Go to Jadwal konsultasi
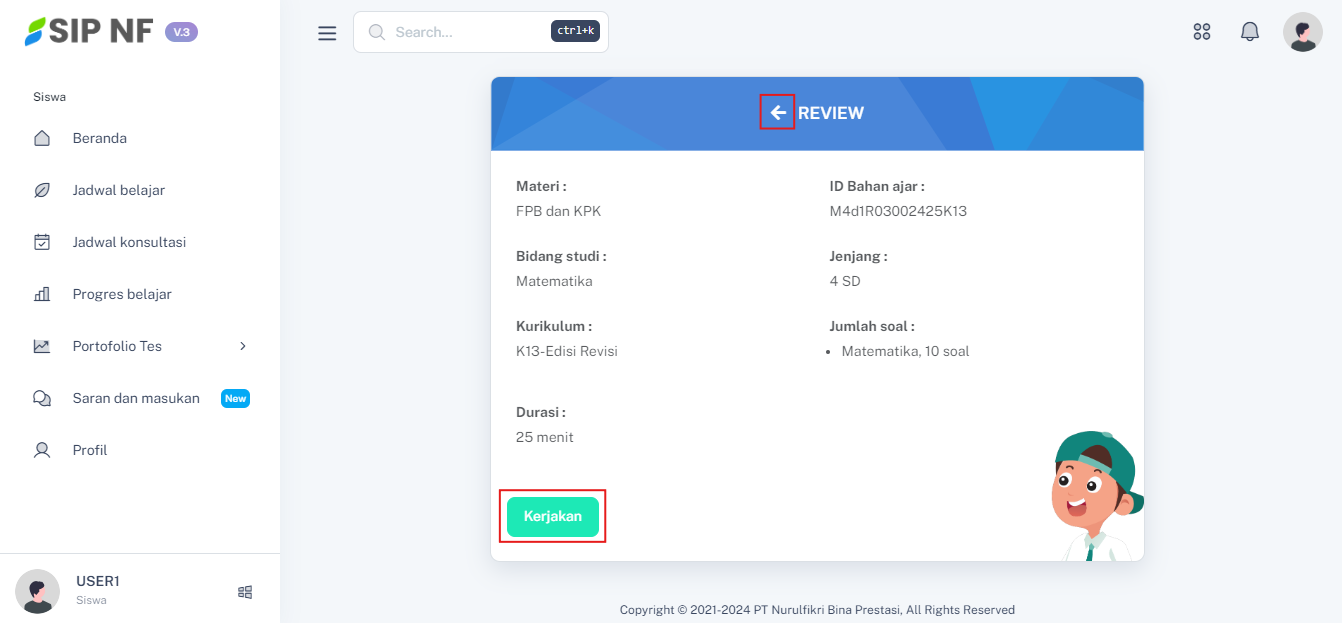 [x=129, y=242]
